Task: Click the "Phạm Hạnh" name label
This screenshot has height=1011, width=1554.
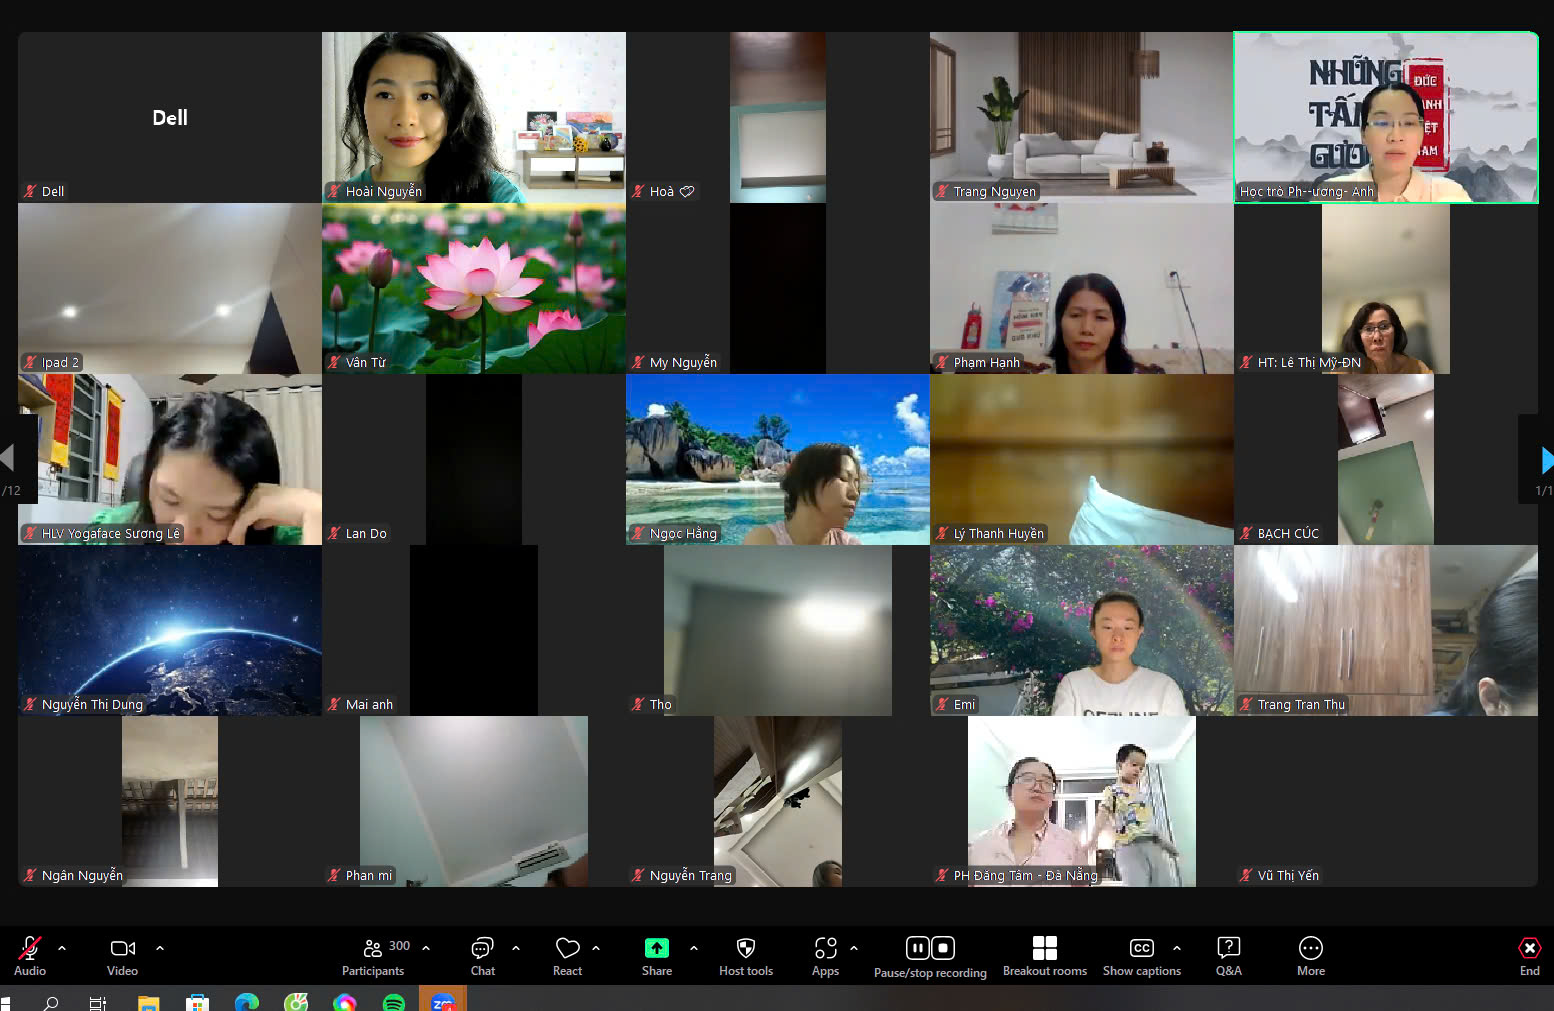Action: [x=987, y=362]
